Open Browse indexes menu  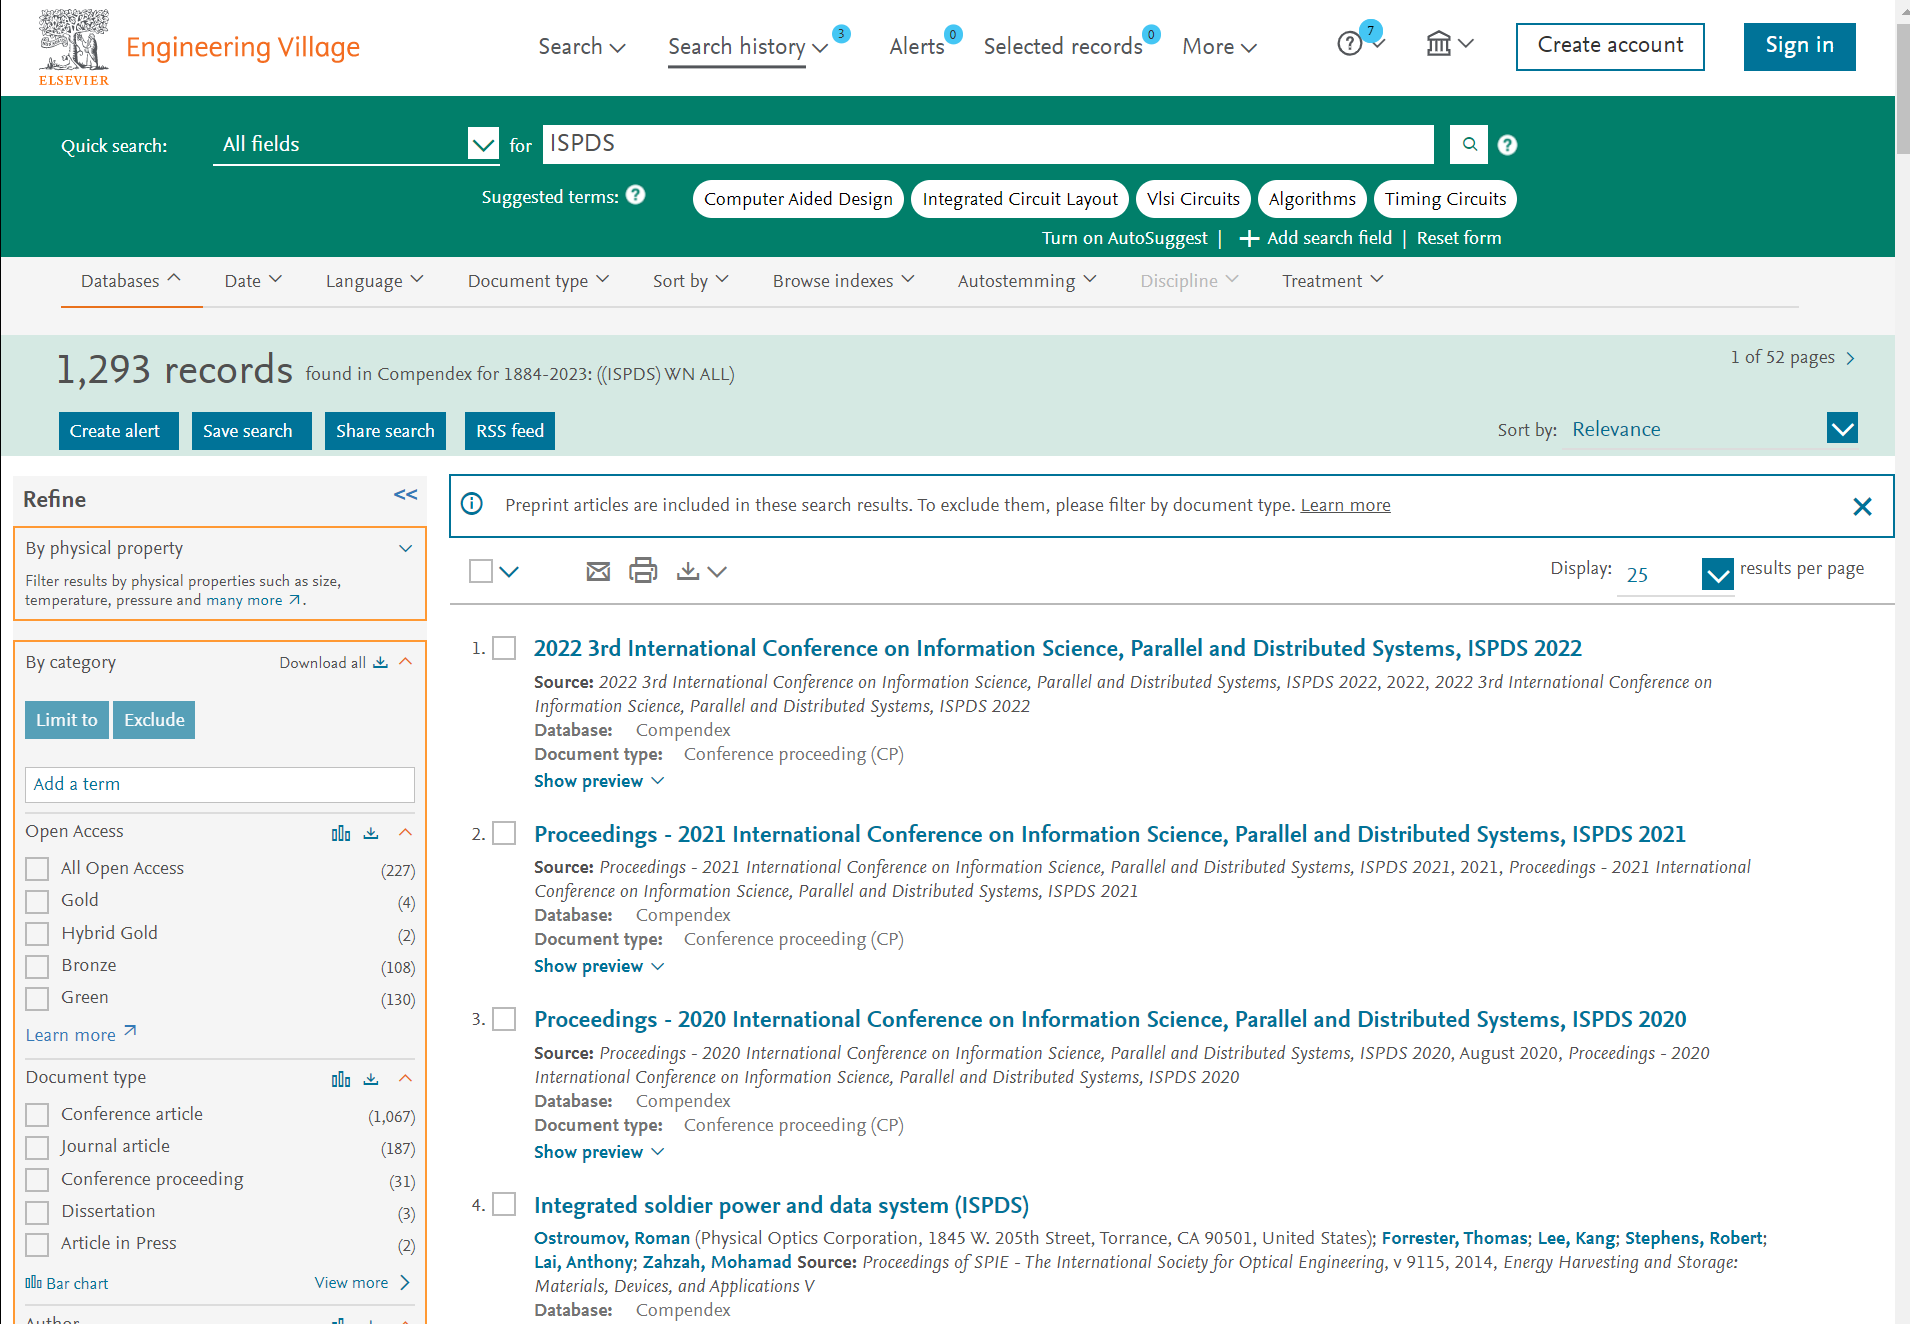click(x=843, y=281)
